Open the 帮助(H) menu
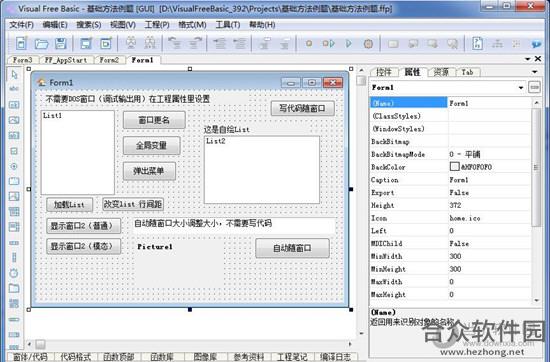The image size is (550, 362). [262, 25]
